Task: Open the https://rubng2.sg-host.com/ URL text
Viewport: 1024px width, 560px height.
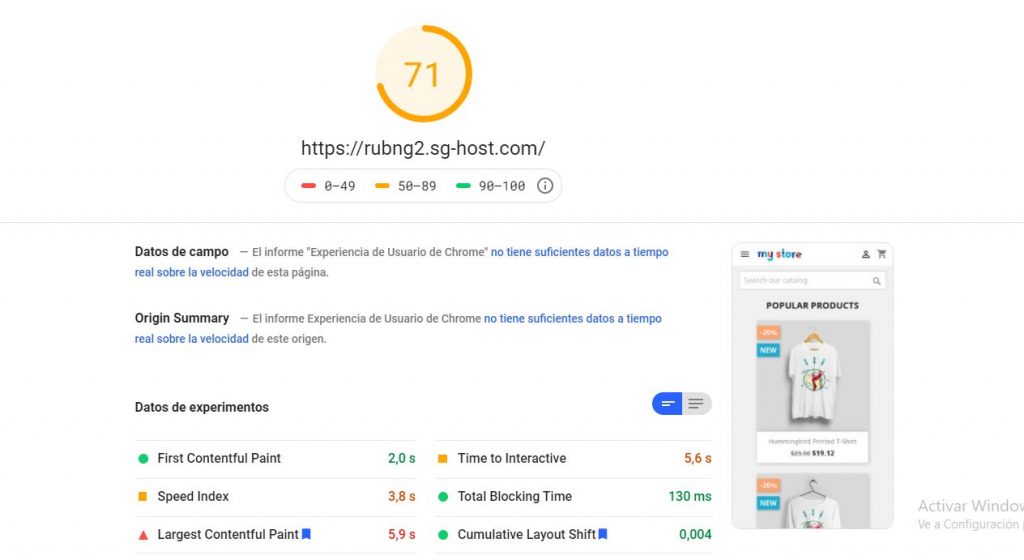Action: [423, 148]
